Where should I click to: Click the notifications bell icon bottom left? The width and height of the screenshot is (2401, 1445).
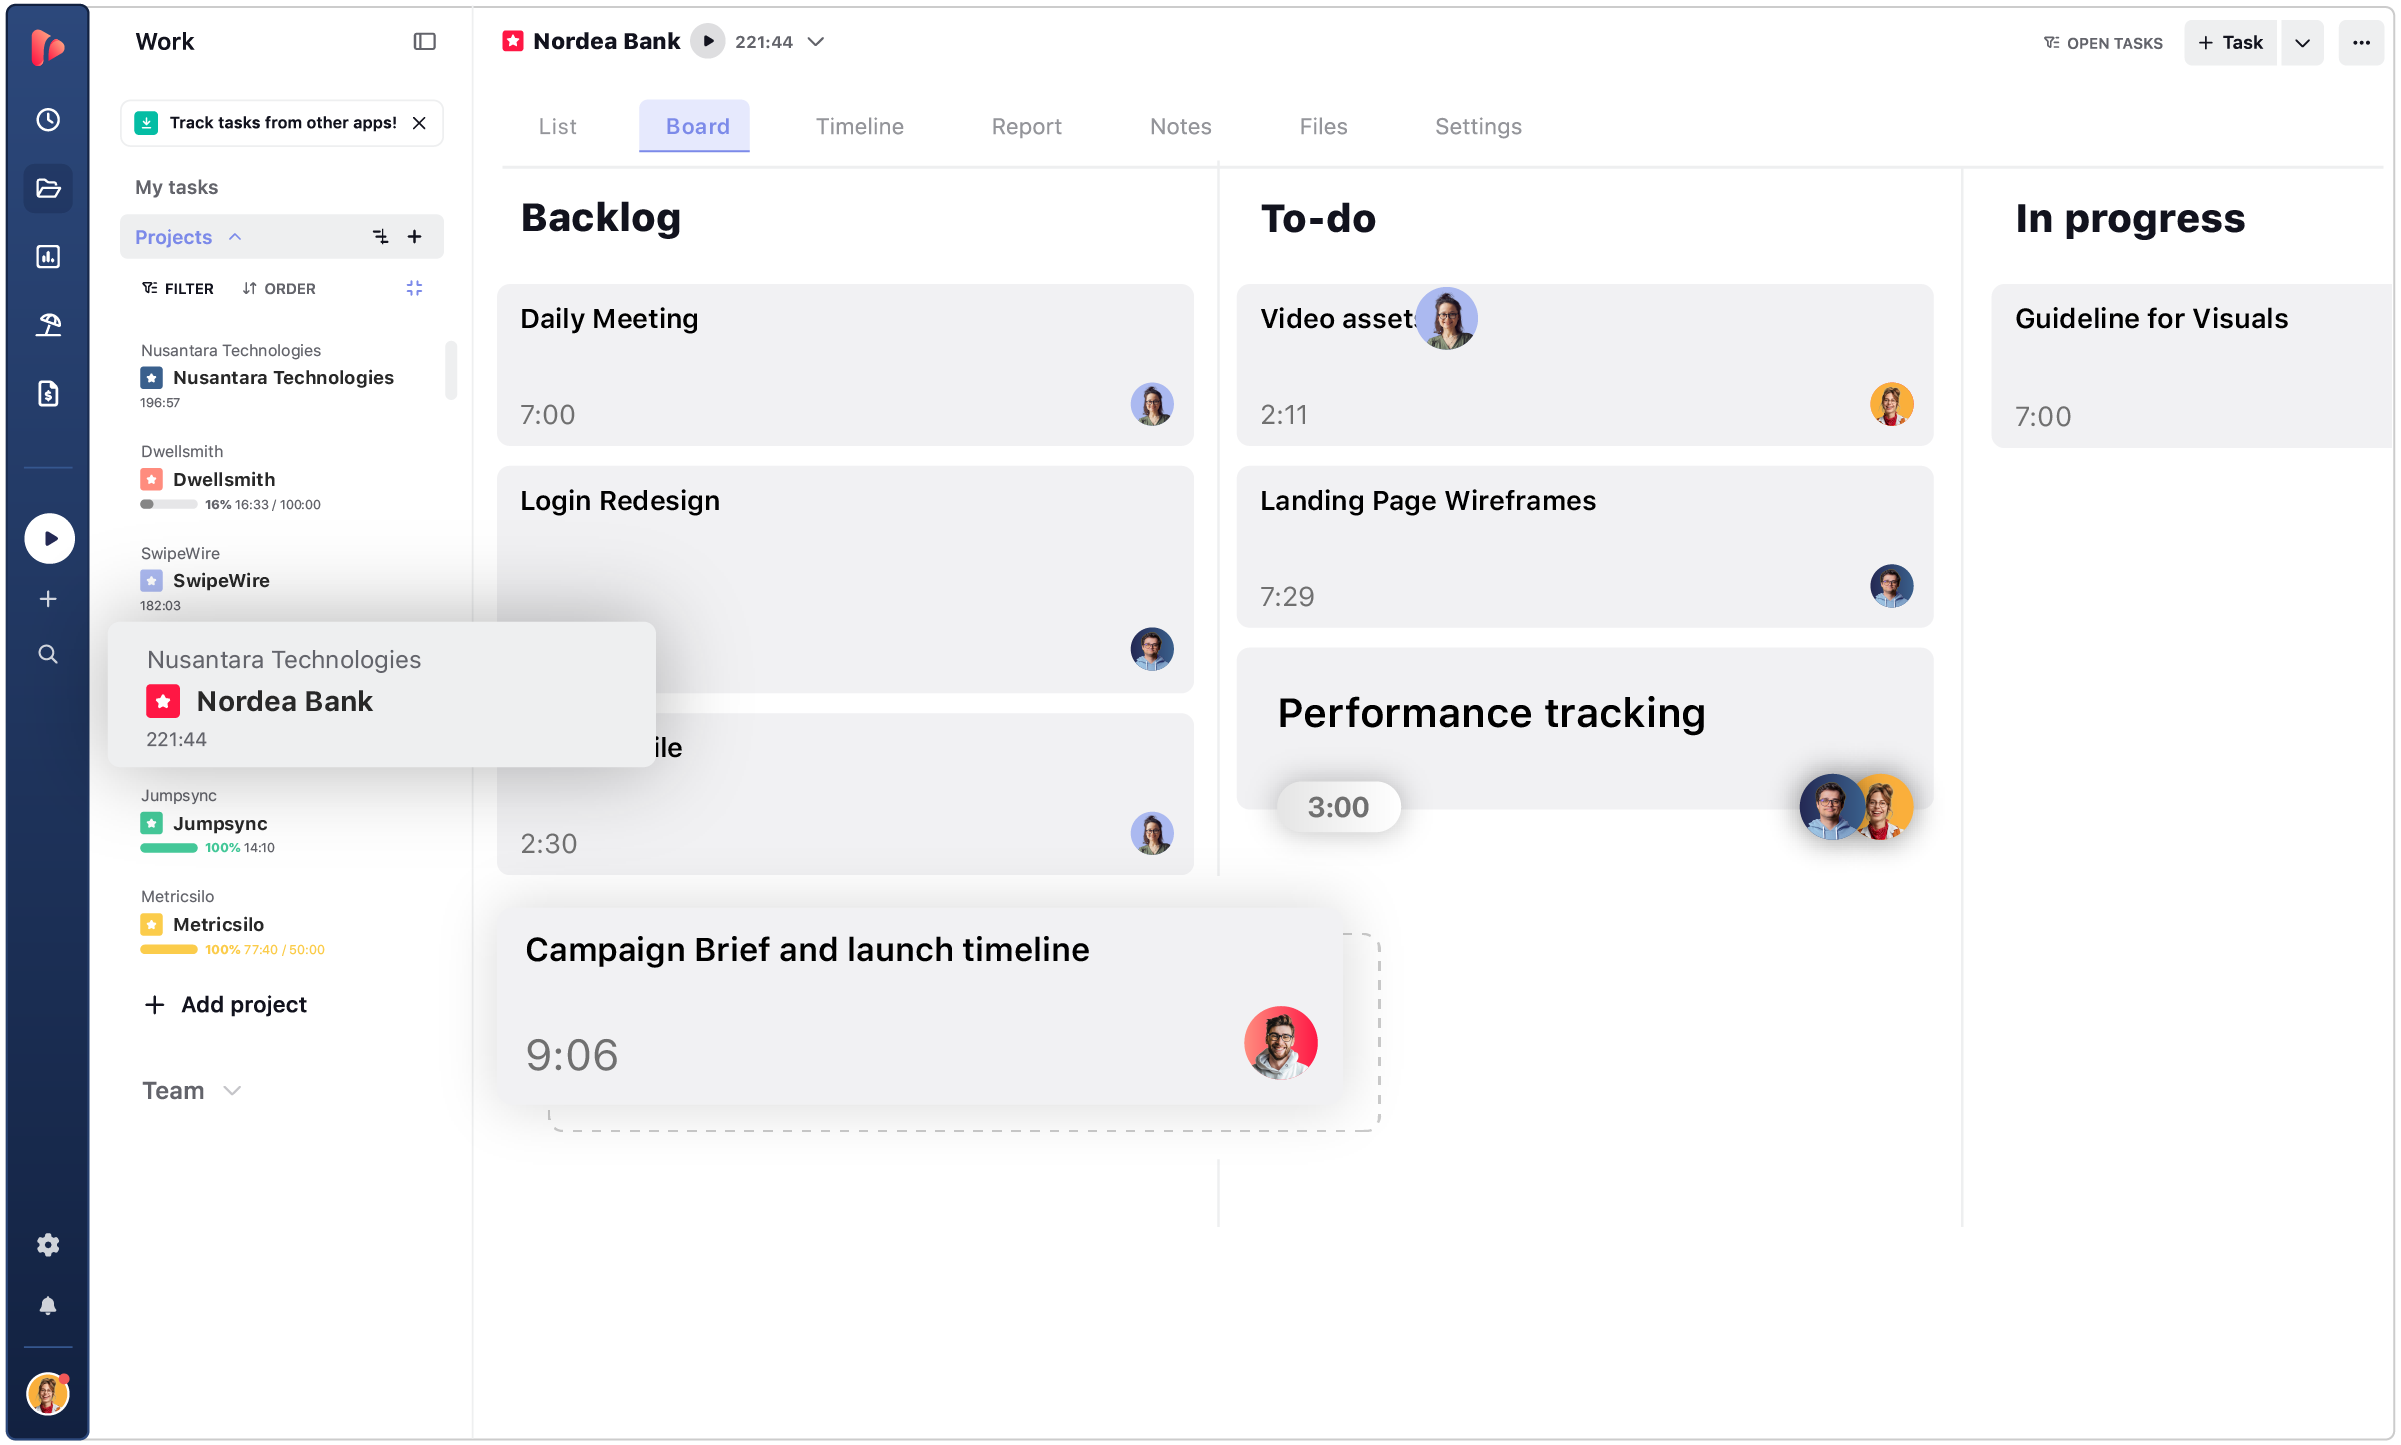tap(48, 1306)
